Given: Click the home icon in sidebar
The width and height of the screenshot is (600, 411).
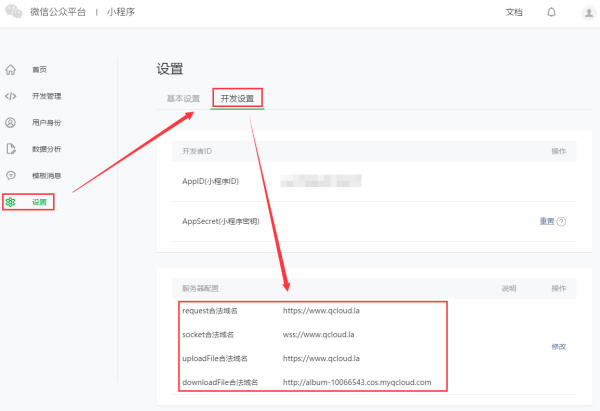Looking at the screenshot, I should 11,70.
